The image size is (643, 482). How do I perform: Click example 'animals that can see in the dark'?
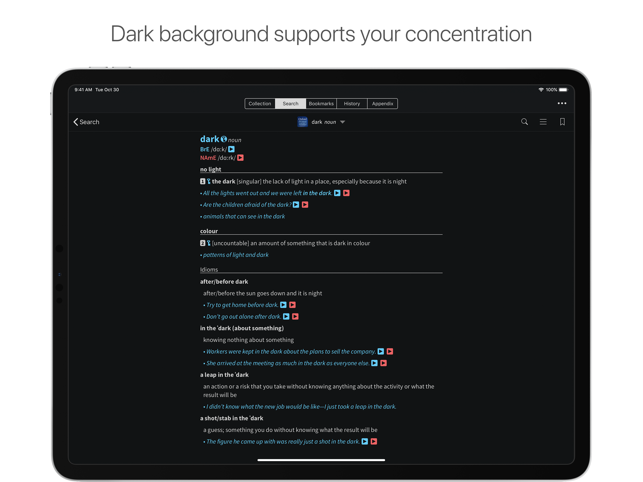(244, 217)
